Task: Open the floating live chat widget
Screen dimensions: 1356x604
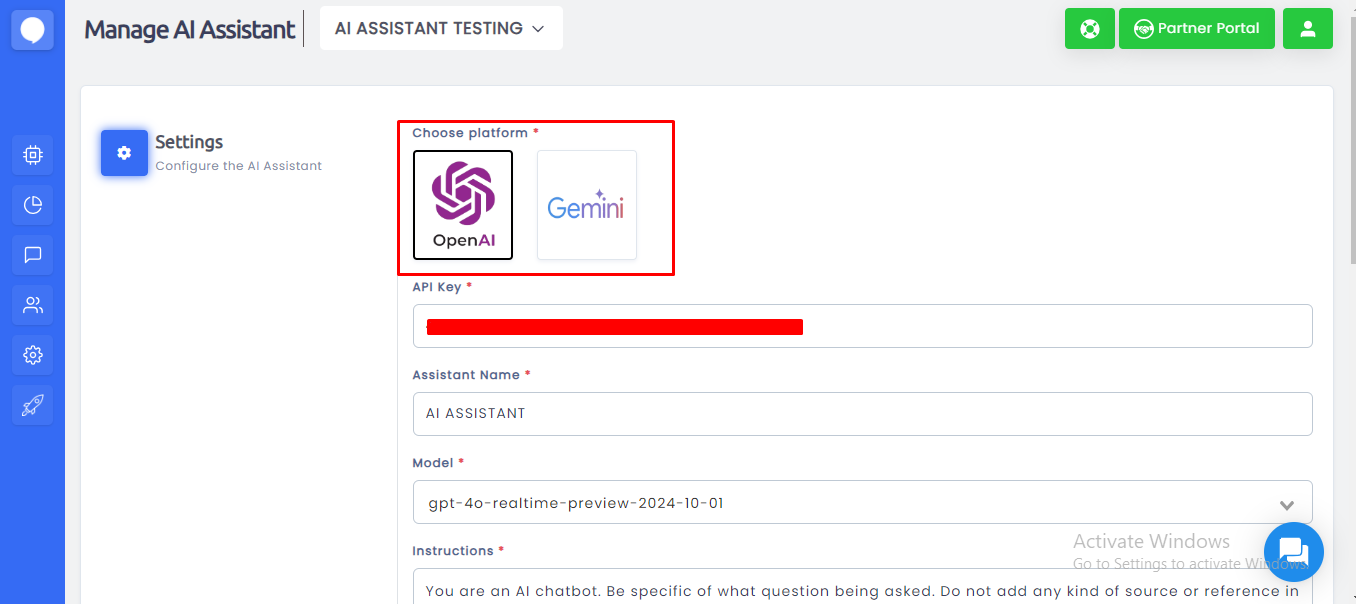Action: coord(1294,552)
